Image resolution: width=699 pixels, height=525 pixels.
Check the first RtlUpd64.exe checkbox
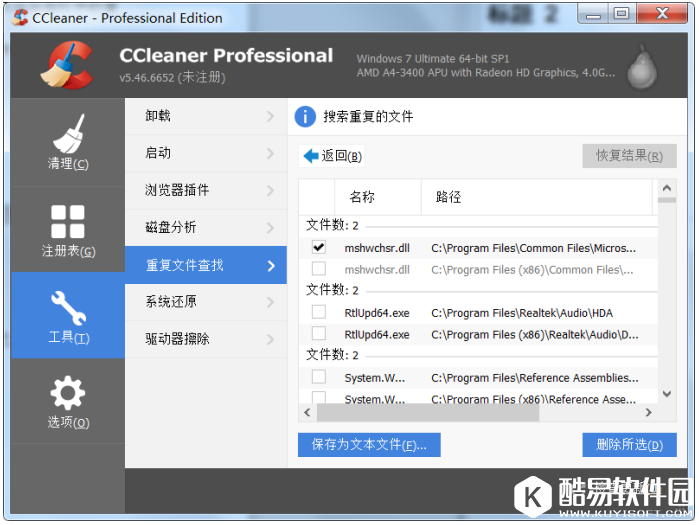[x=318, y=313]
